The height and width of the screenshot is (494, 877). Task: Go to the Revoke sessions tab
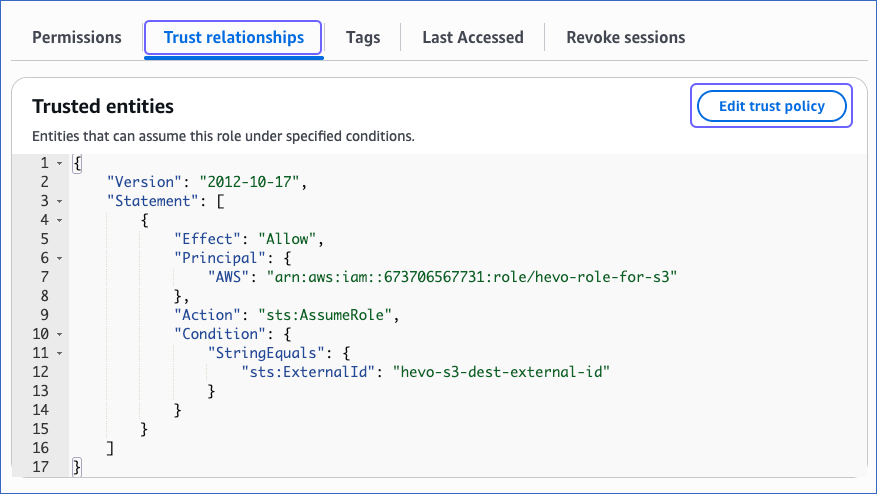[625, 38]
